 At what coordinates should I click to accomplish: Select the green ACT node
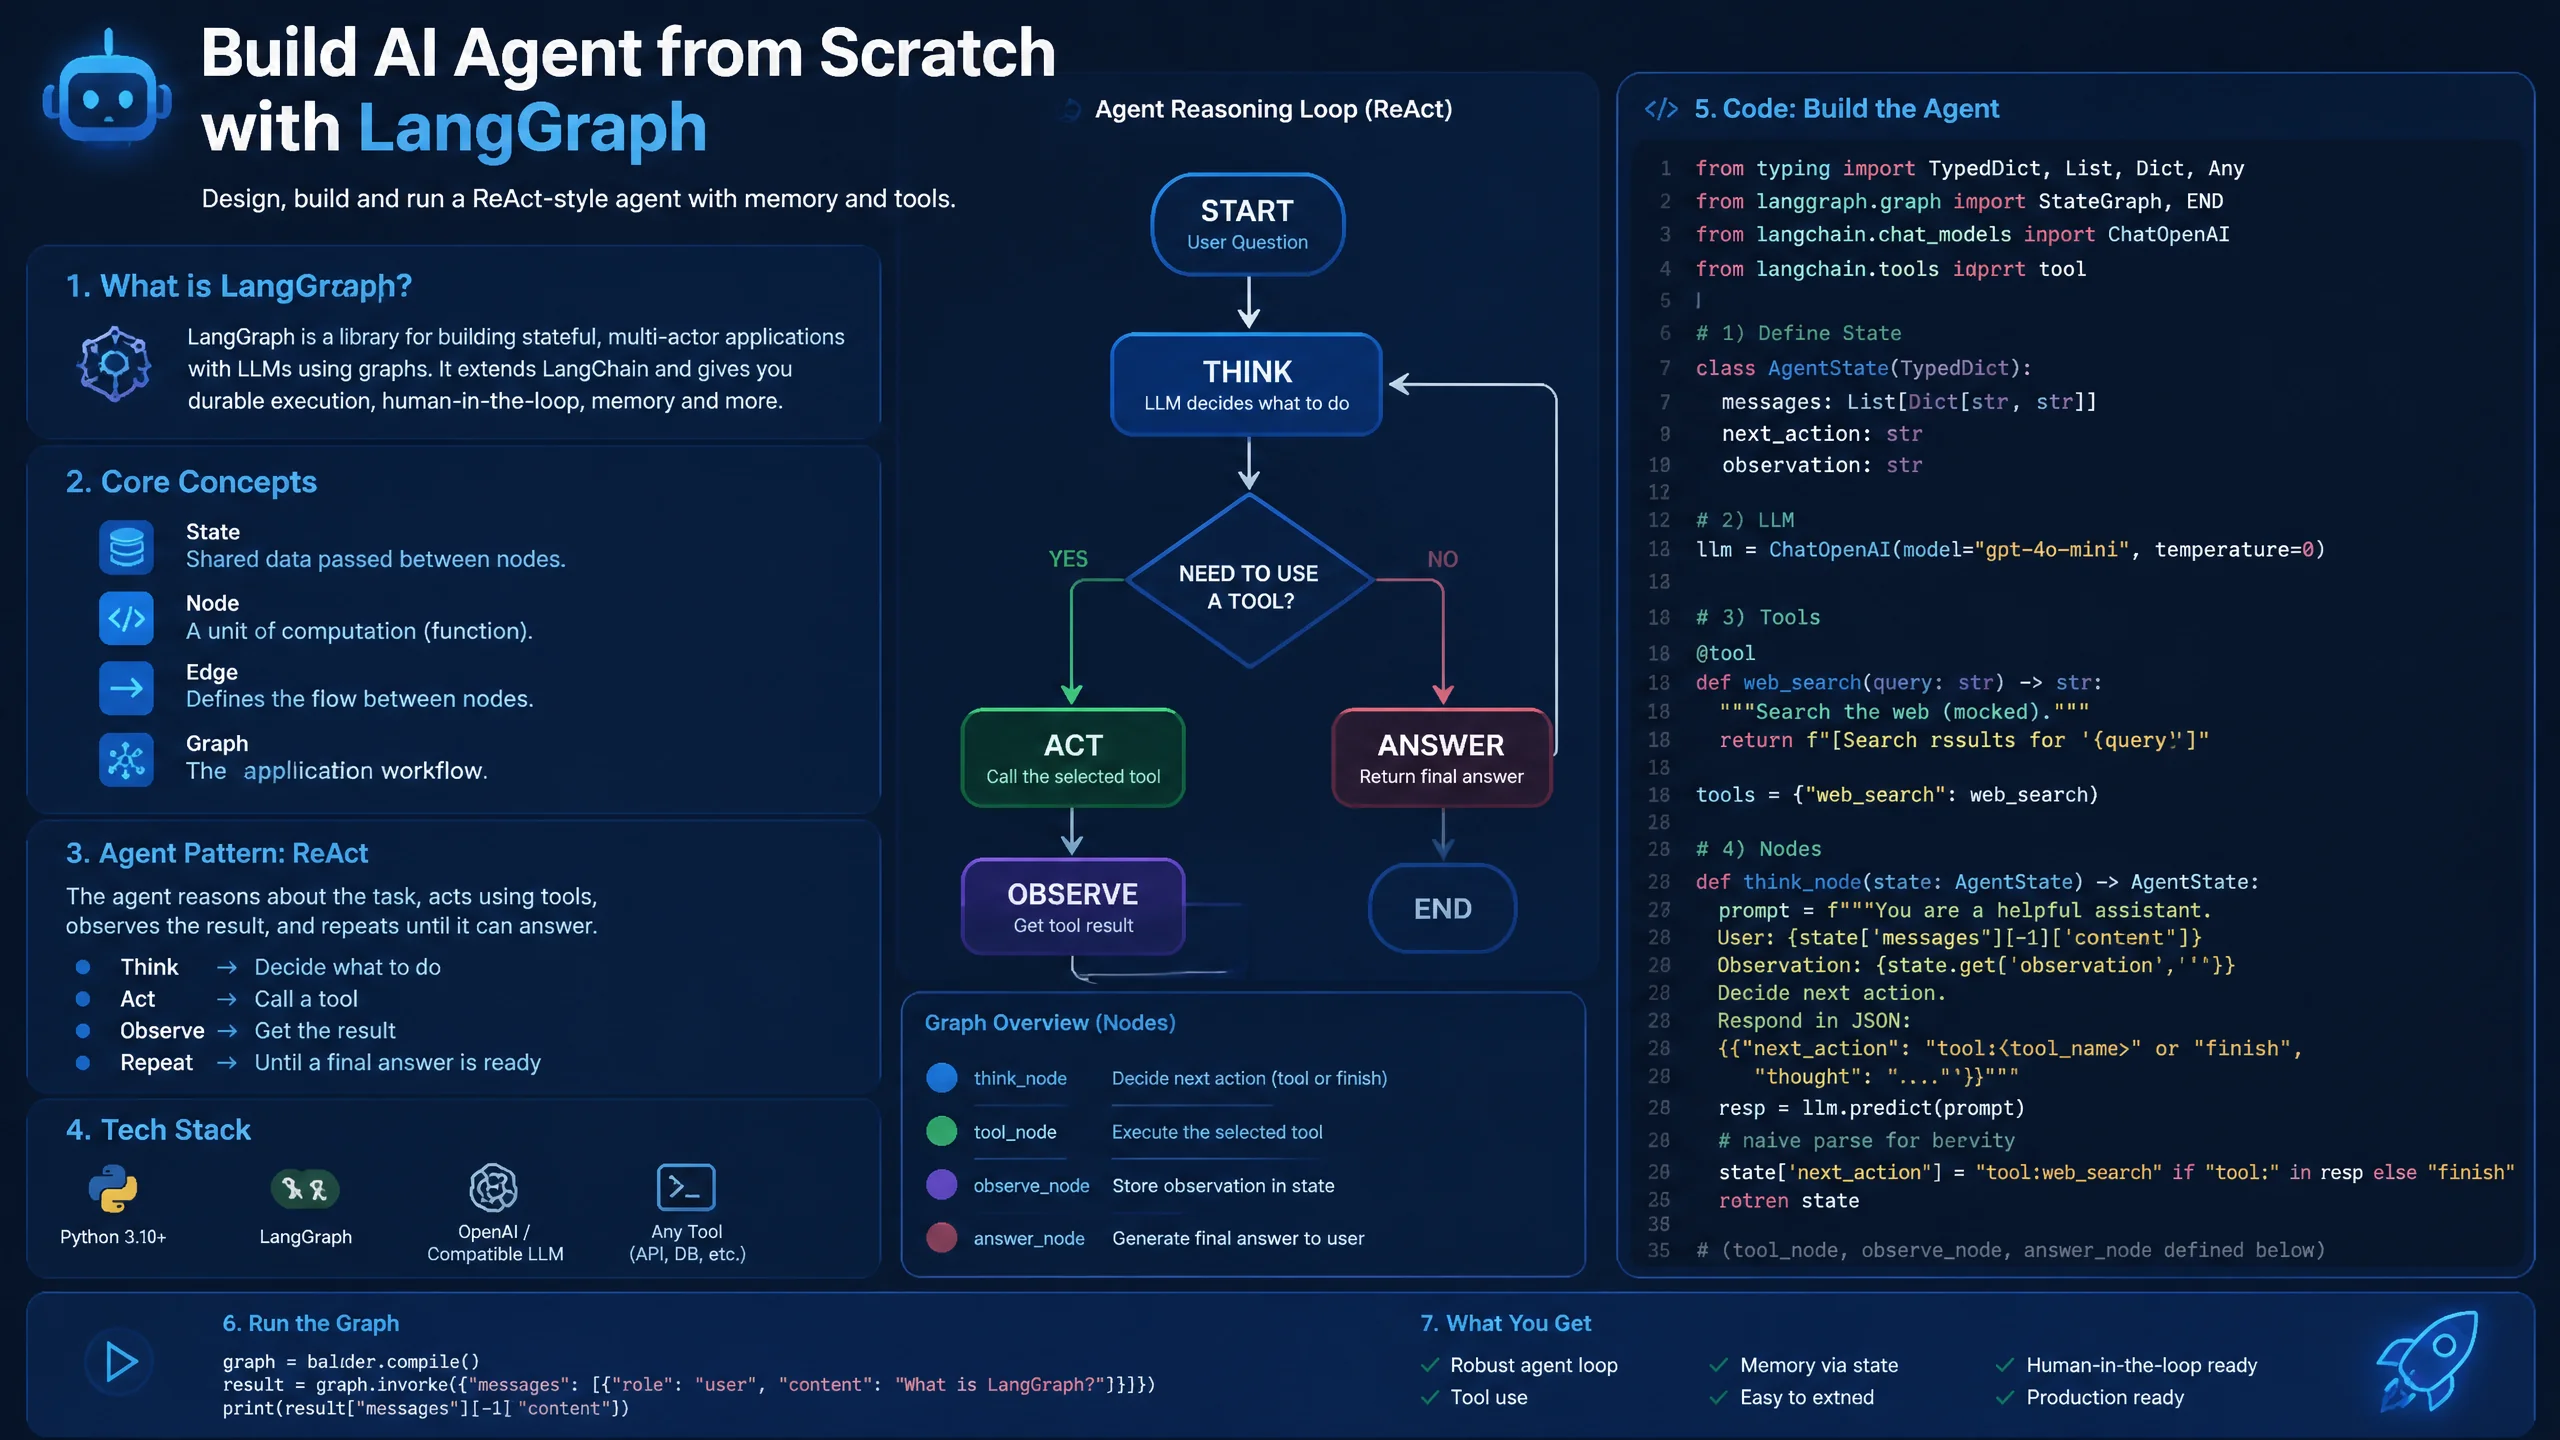[x=1073, y=758]
